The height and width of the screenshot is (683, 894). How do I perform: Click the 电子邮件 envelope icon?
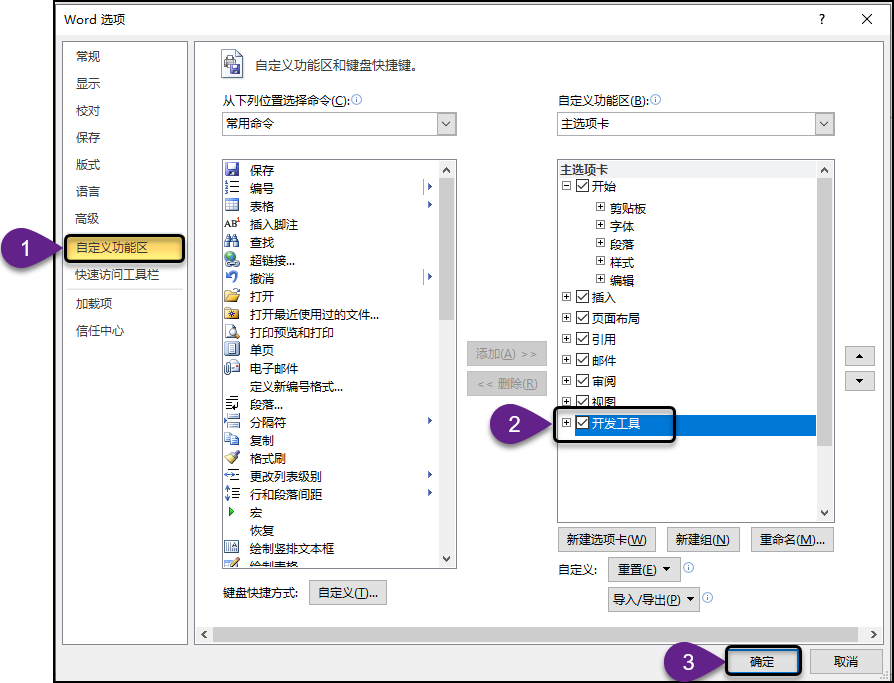(231, 368)
